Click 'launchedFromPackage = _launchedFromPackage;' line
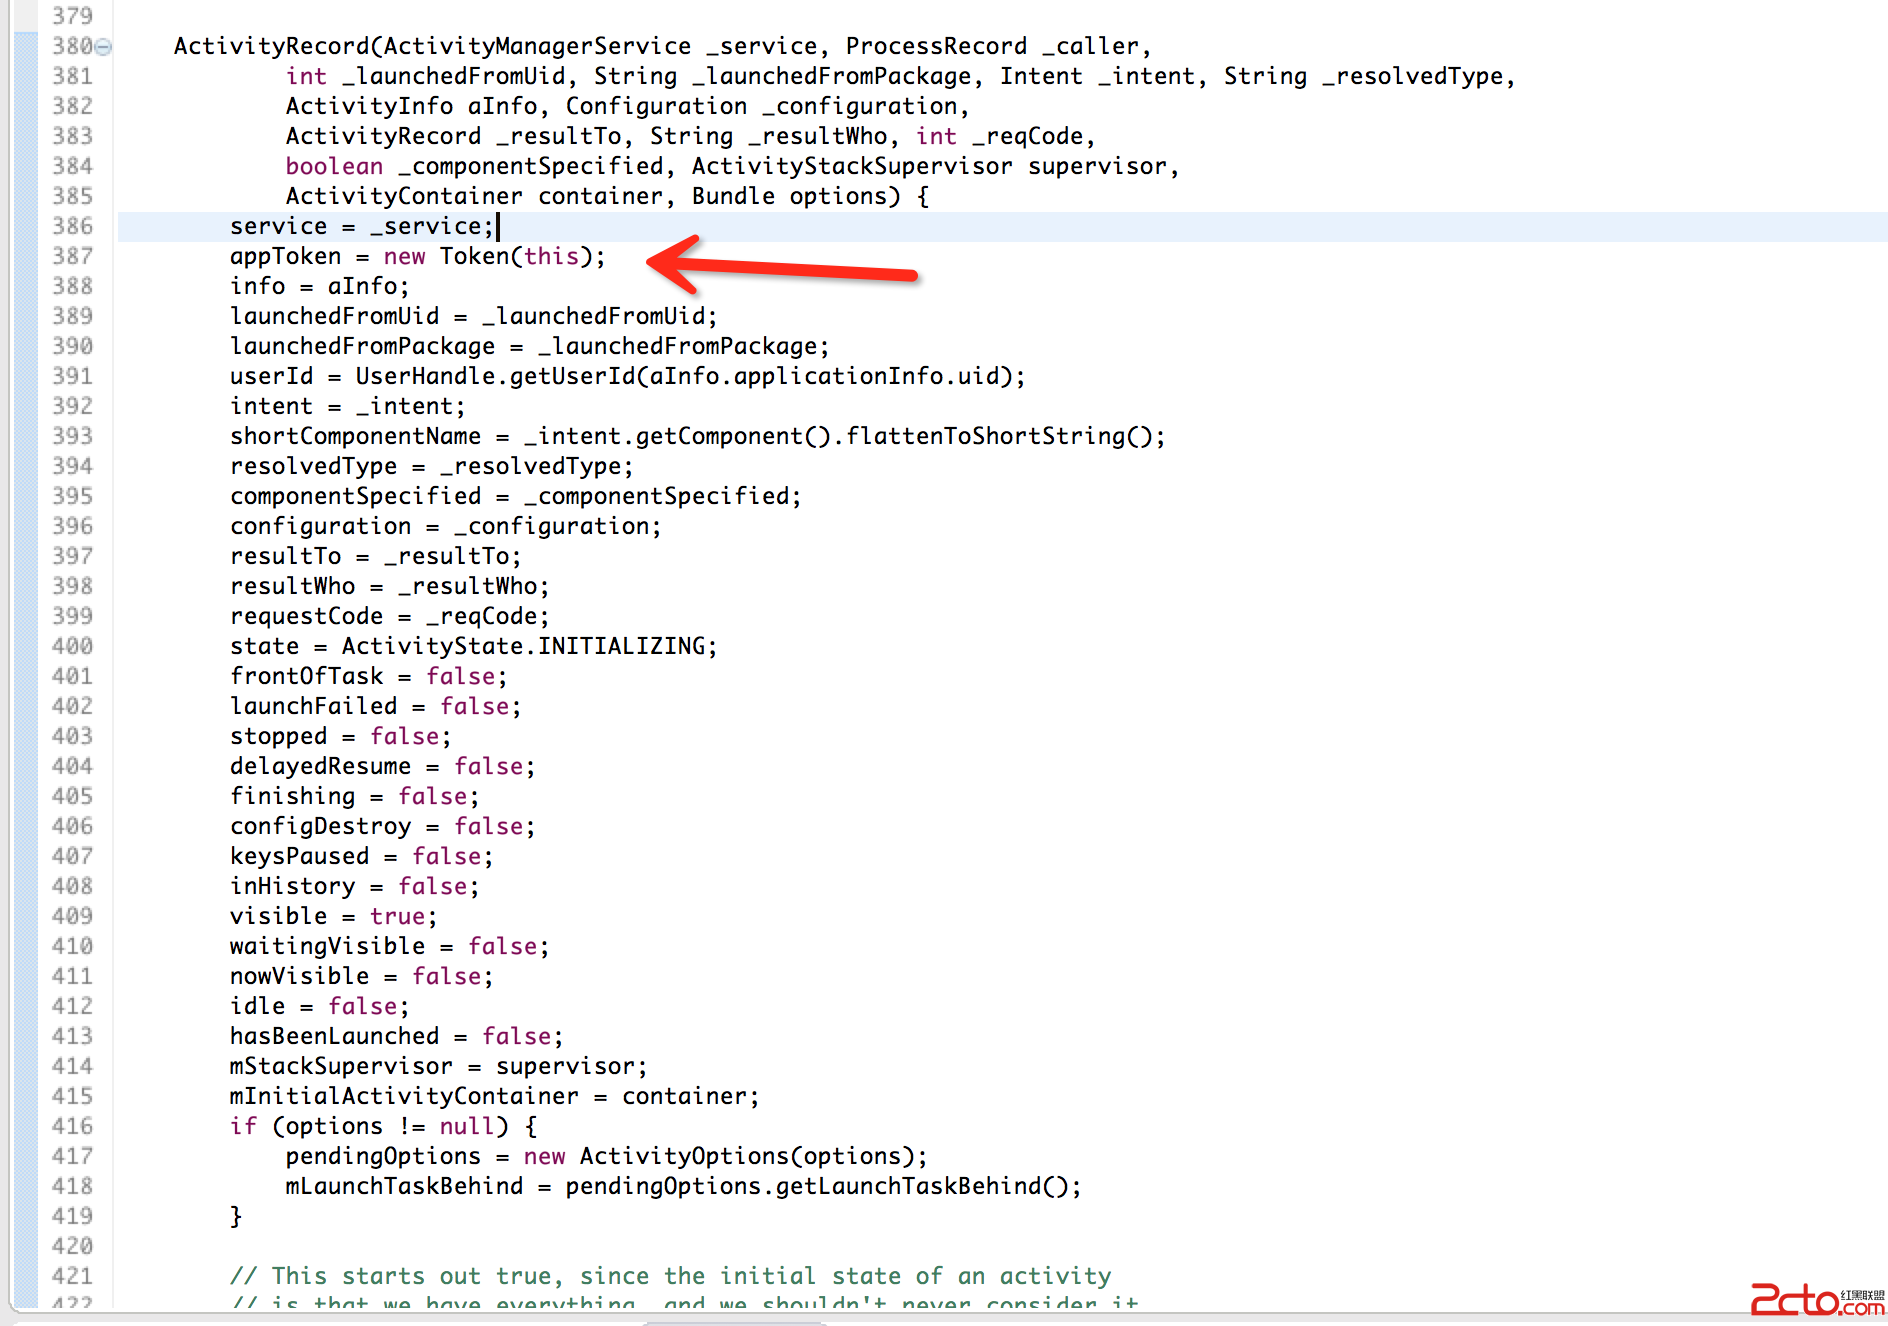This screenshot has height=1326, width=1888. pyautogui.click(x=530, y=346)
